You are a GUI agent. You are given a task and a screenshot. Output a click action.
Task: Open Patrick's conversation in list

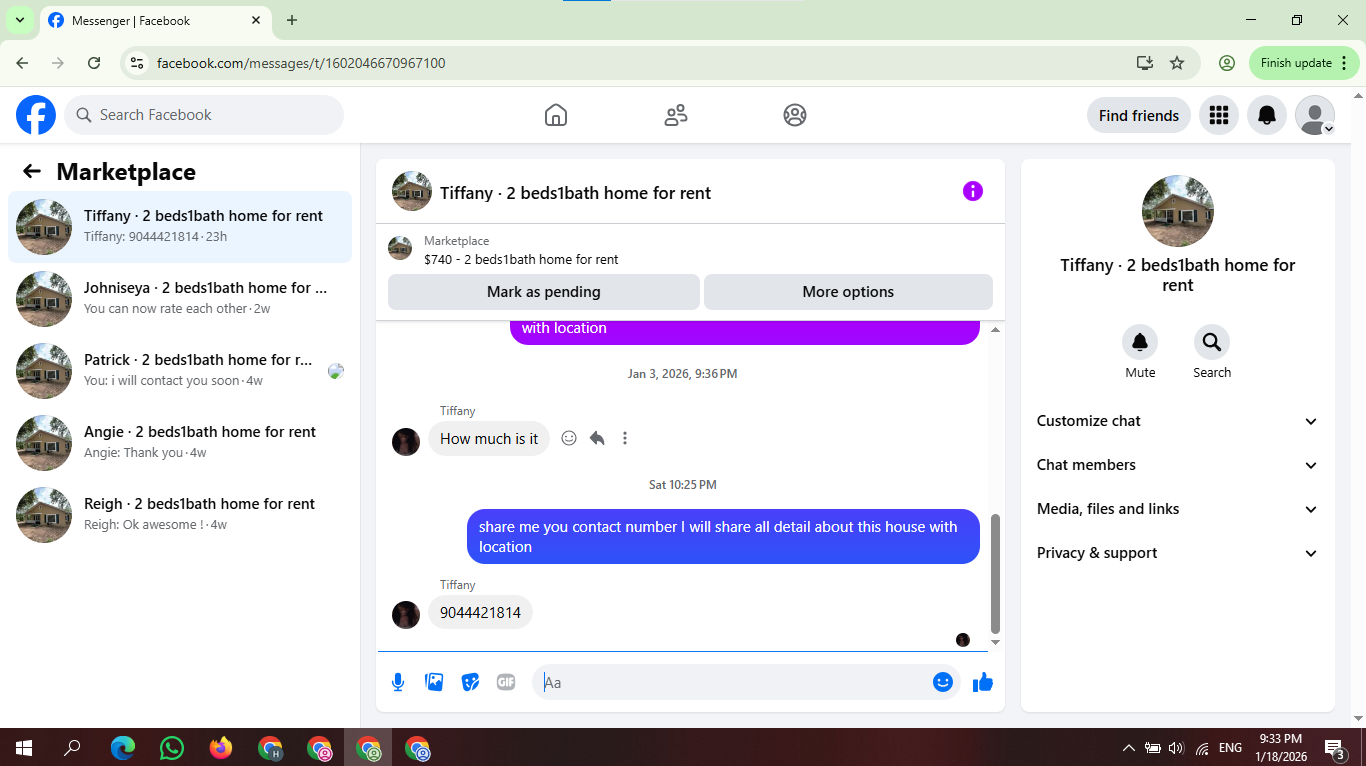[180, 371]
